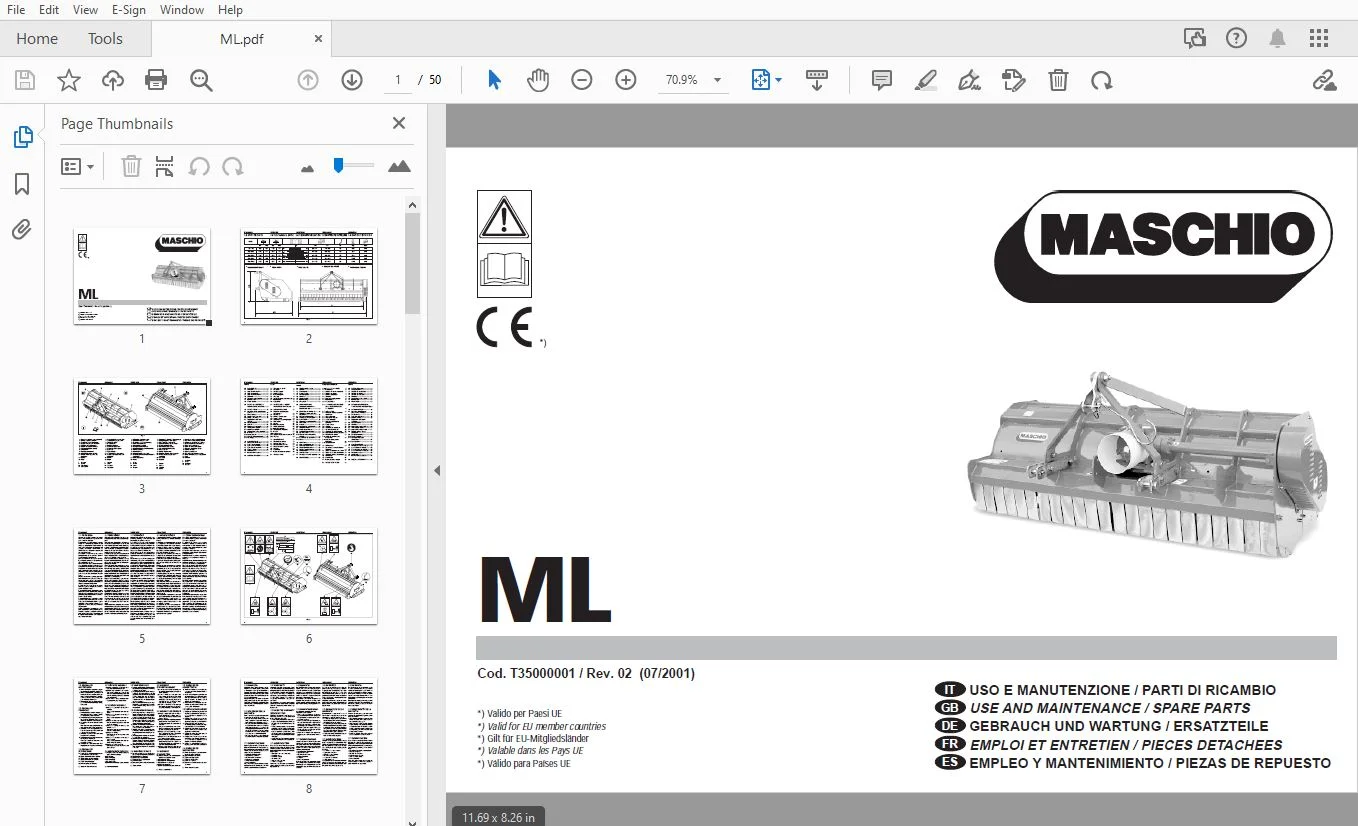Delete page using toolbar trash icon

(1058, 80)
